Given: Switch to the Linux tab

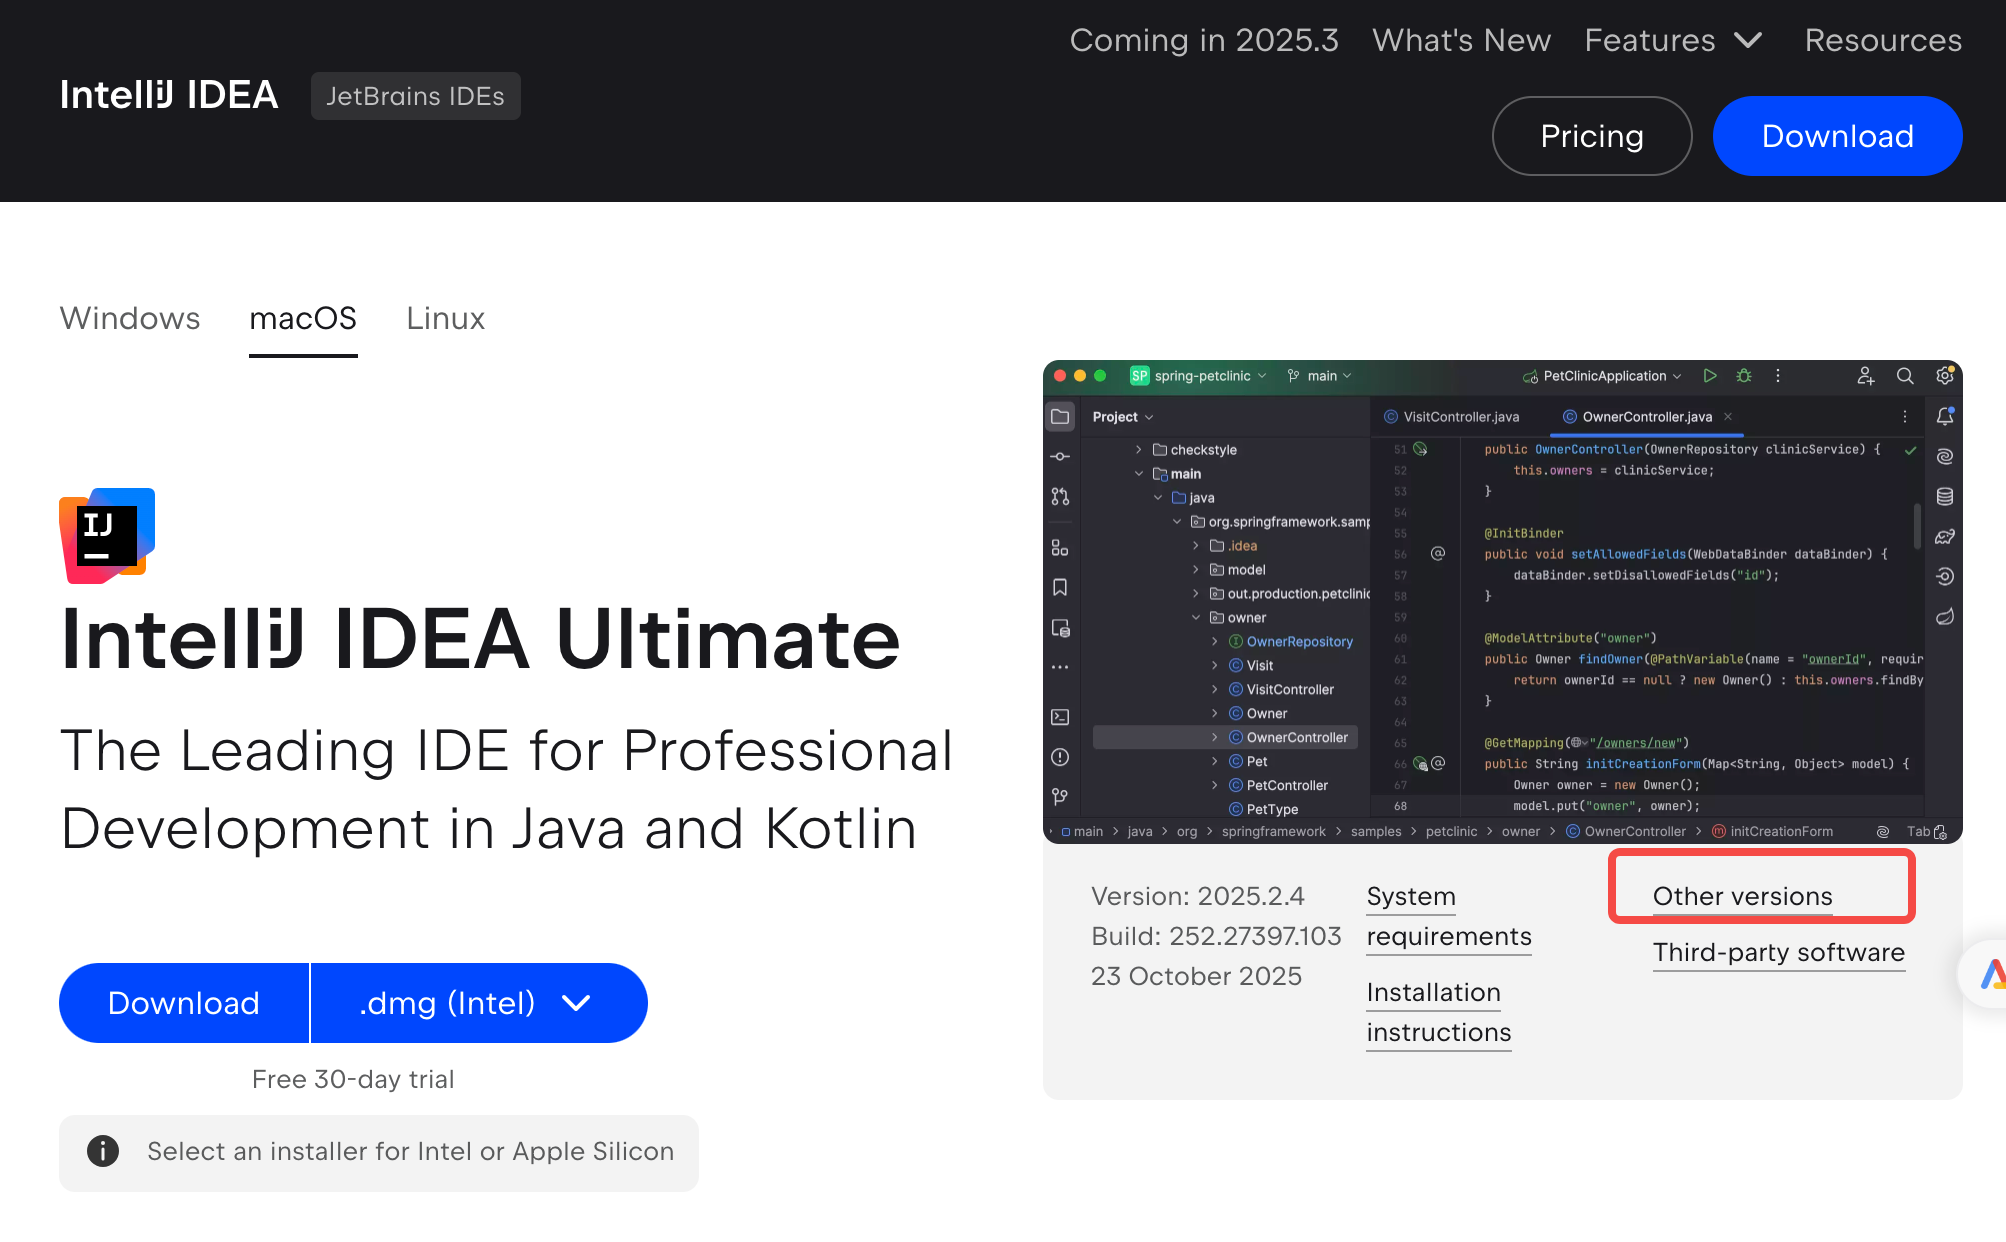Looking at the screenshot, I should click(x=445, y=318).
